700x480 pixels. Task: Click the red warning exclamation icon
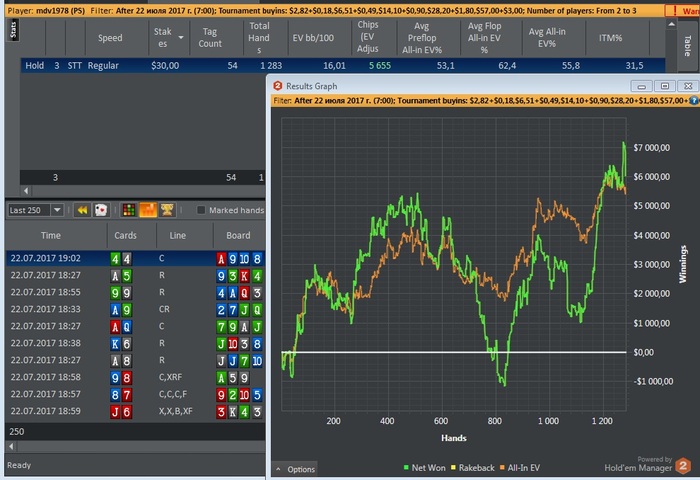point(675,10)
